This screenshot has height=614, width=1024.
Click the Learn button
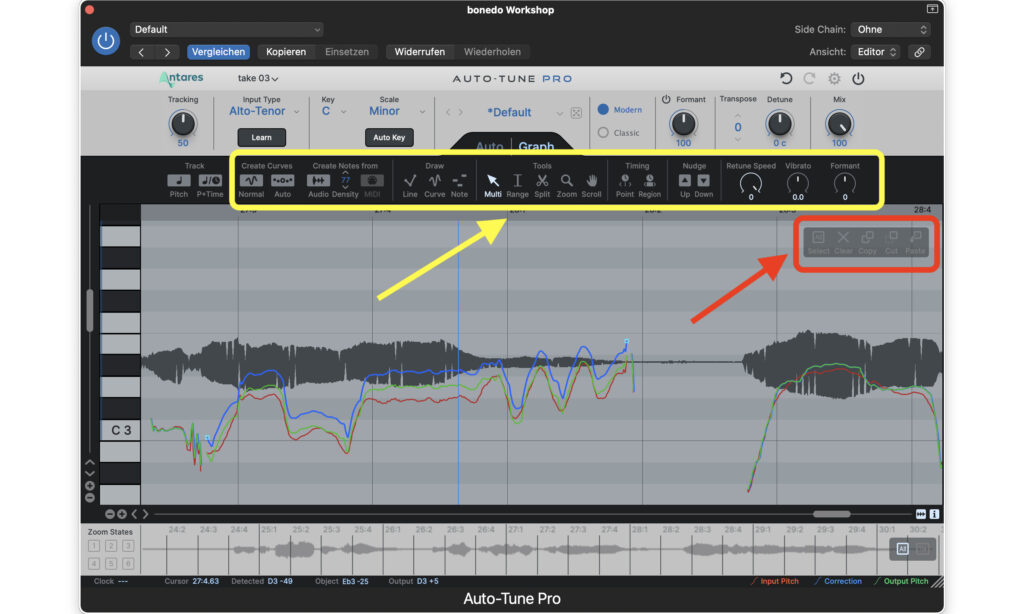coord(261,137)
